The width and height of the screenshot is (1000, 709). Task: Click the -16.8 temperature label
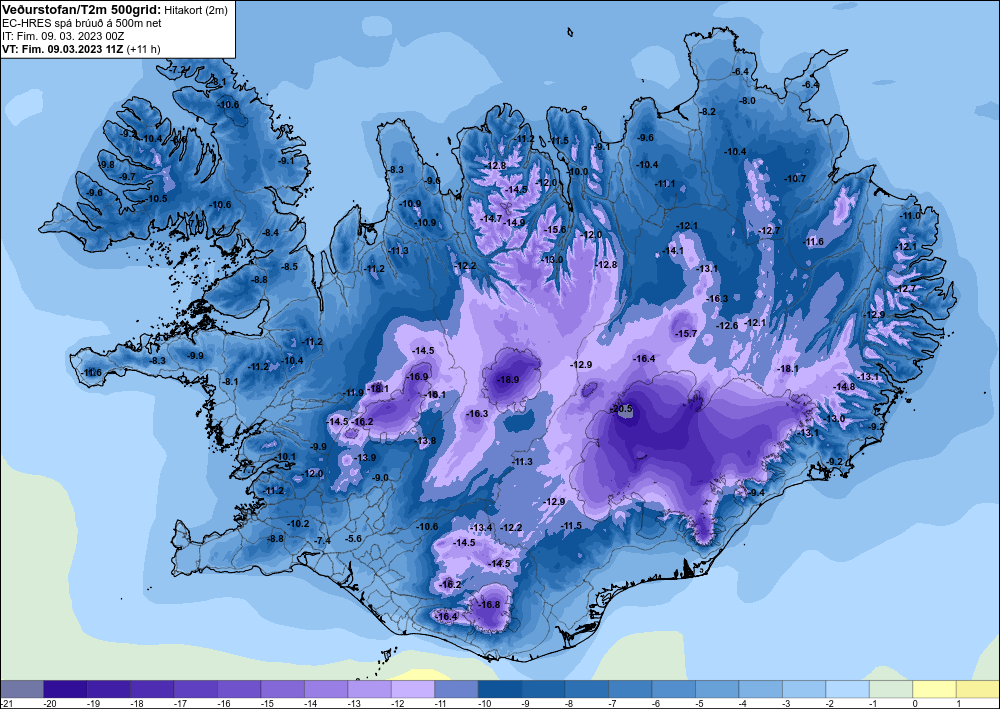pyautogui.click(x=490, y=604)
